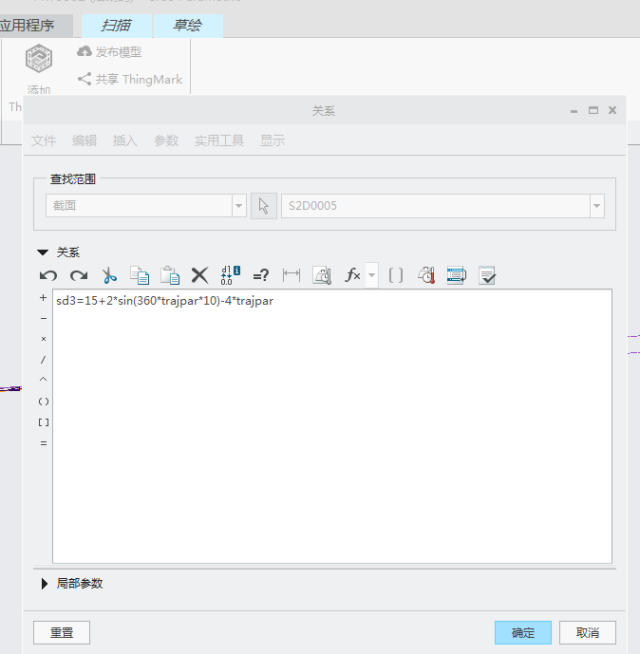Switch to the 草绘 ribbon tab
This screenshot has width=640, height=654.
click(188, 26)
